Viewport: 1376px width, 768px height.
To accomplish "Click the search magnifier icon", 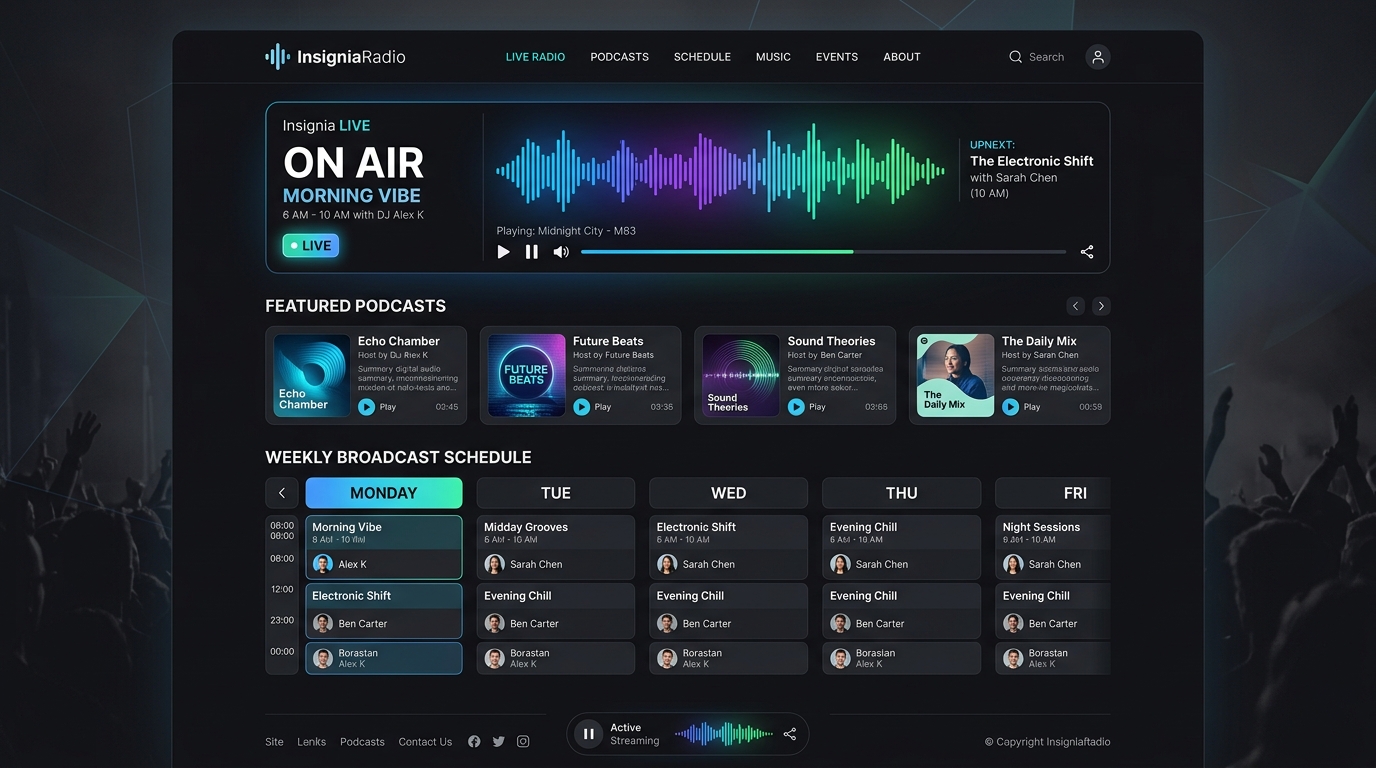I will pos(1015,57).
